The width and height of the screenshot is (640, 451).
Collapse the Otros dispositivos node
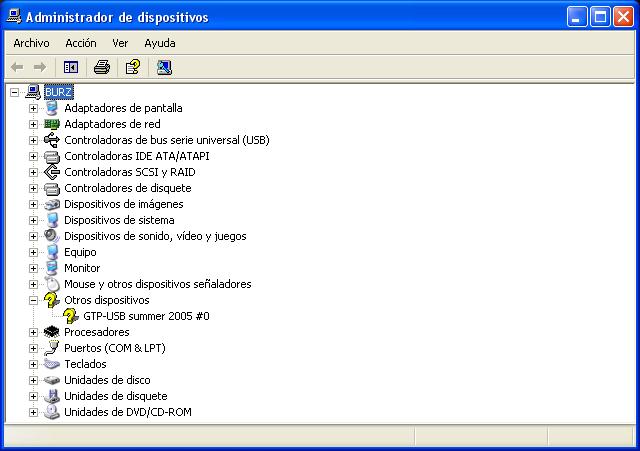pyautogui.click(x=33, y=300)
